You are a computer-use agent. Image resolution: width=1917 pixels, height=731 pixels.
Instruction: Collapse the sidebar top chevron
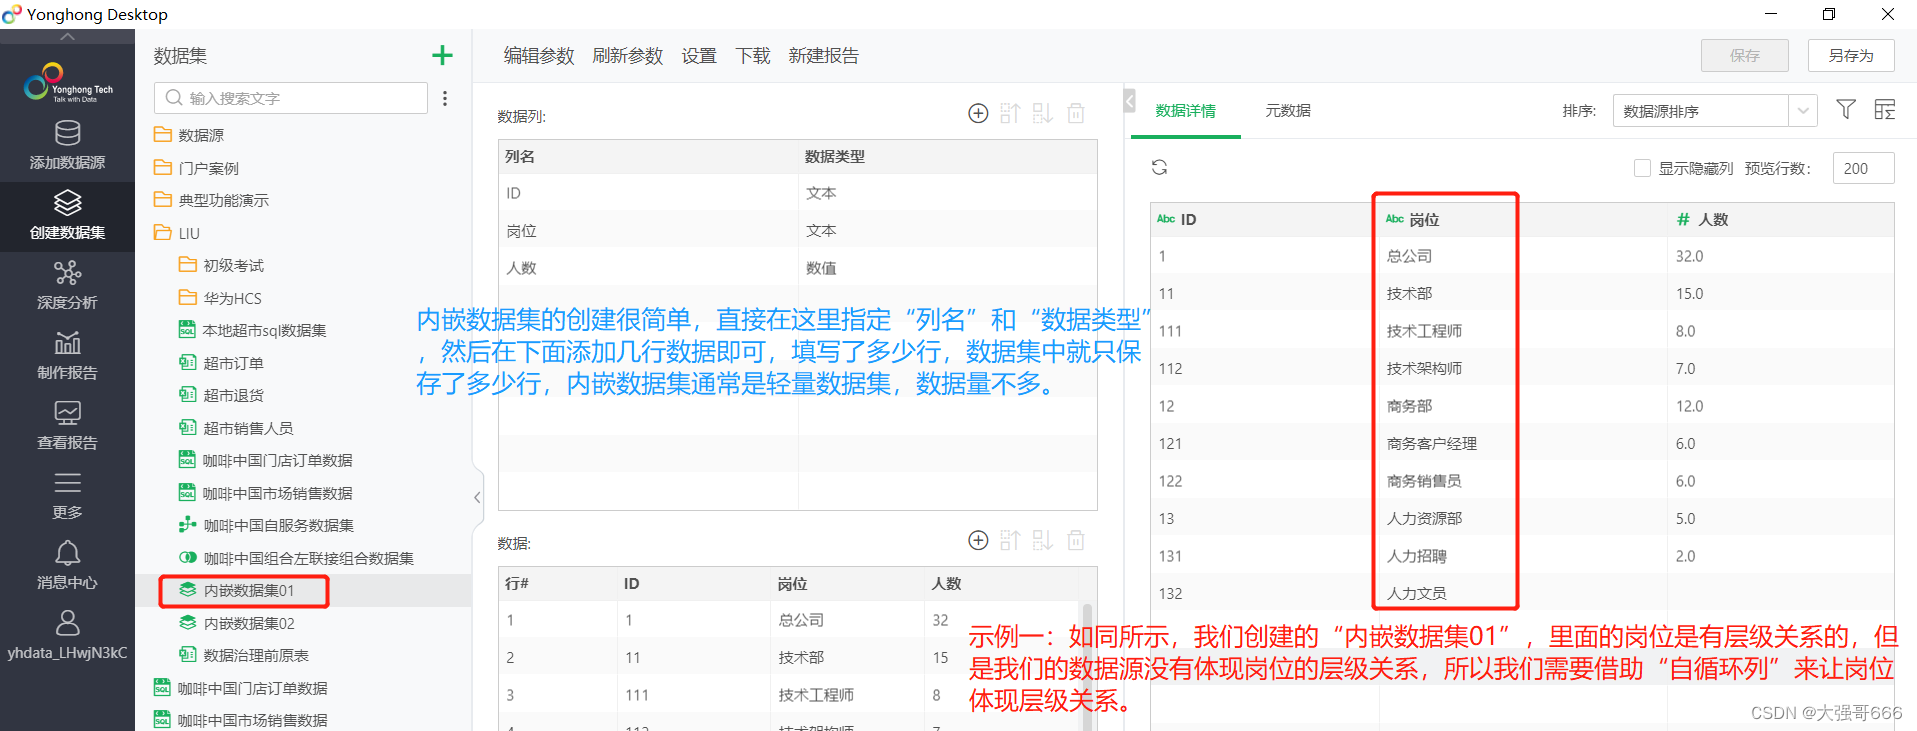pos(67,36)
